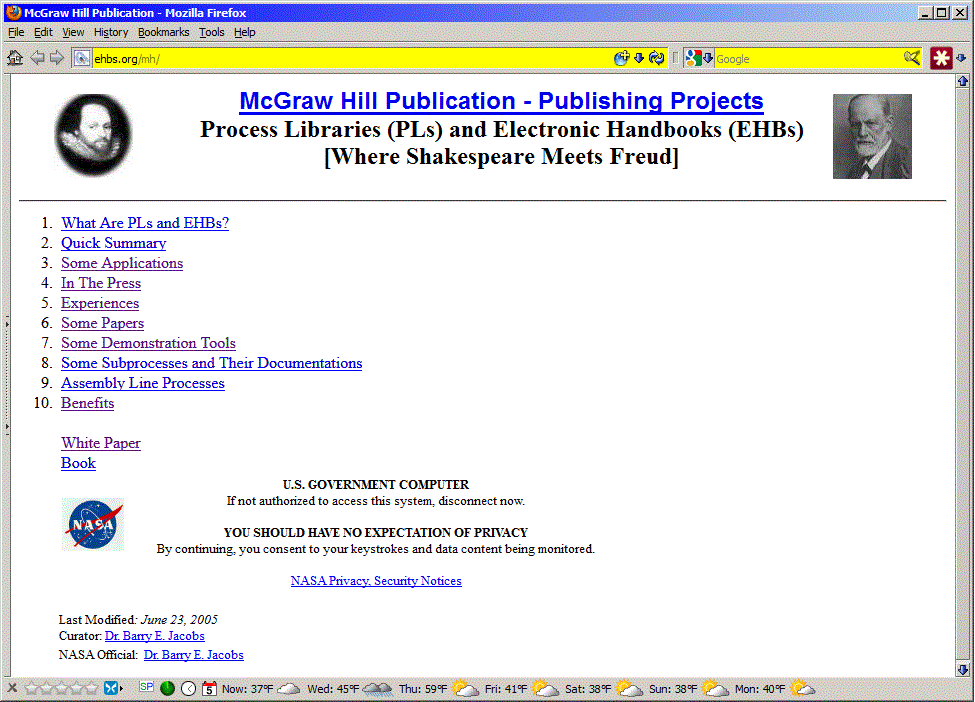
Task: Open the search engine selector dropdown arrow
Action: pyautogui.click(x=708, y=58)
